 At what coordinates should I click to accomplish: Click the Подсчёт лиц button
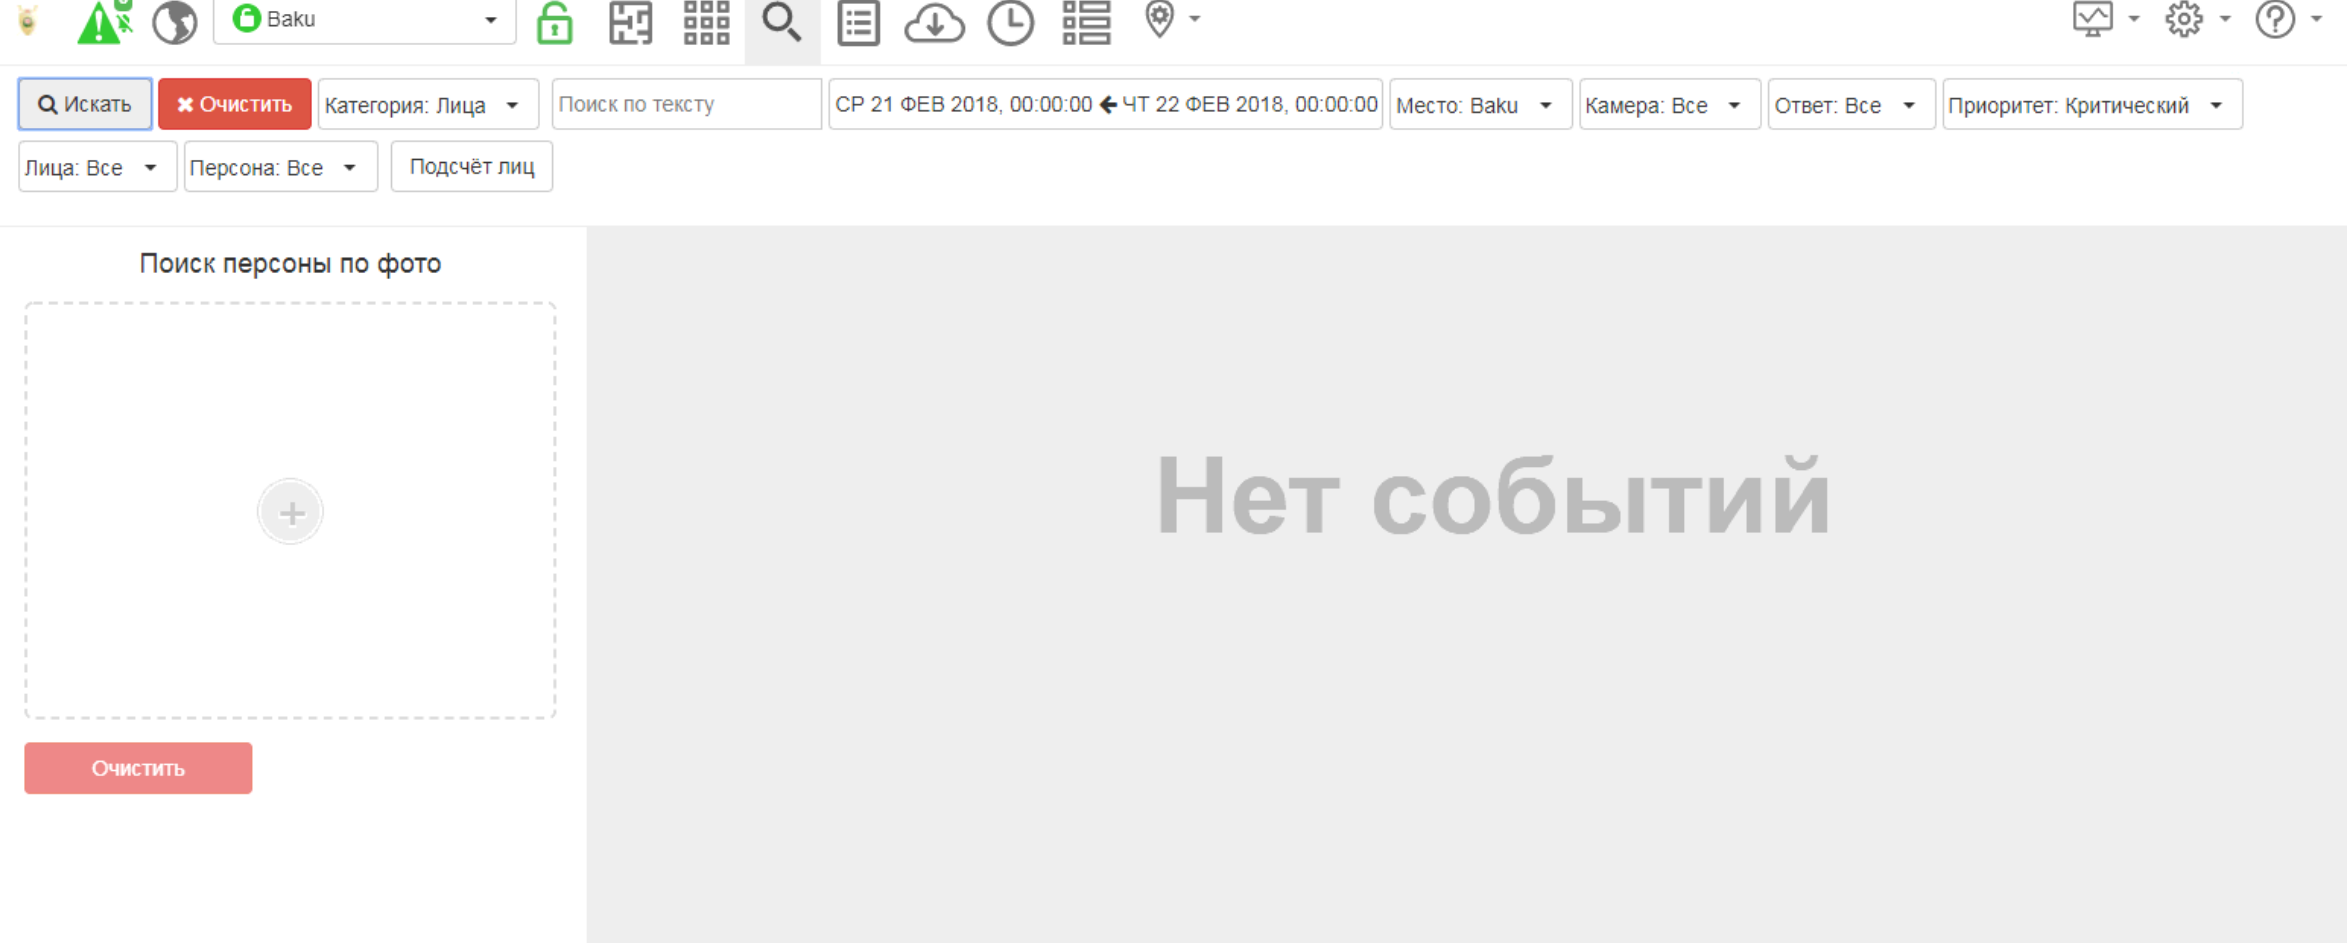[472, 167]
